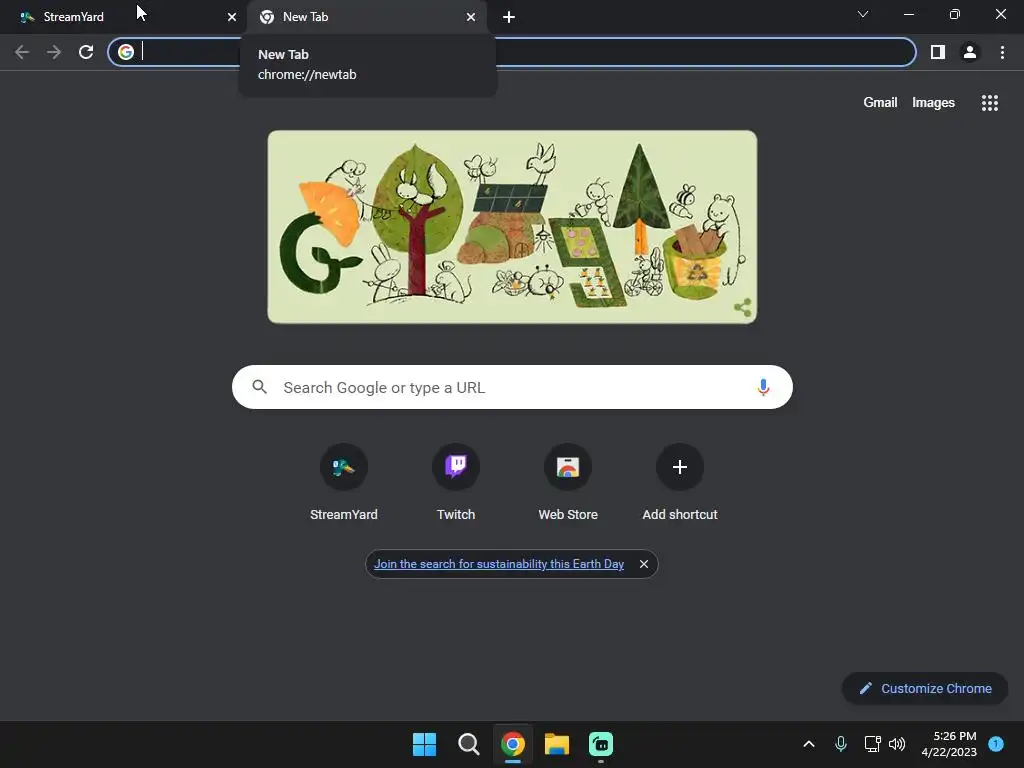
Task: Reload the current page
Action: tap(86, 52)
